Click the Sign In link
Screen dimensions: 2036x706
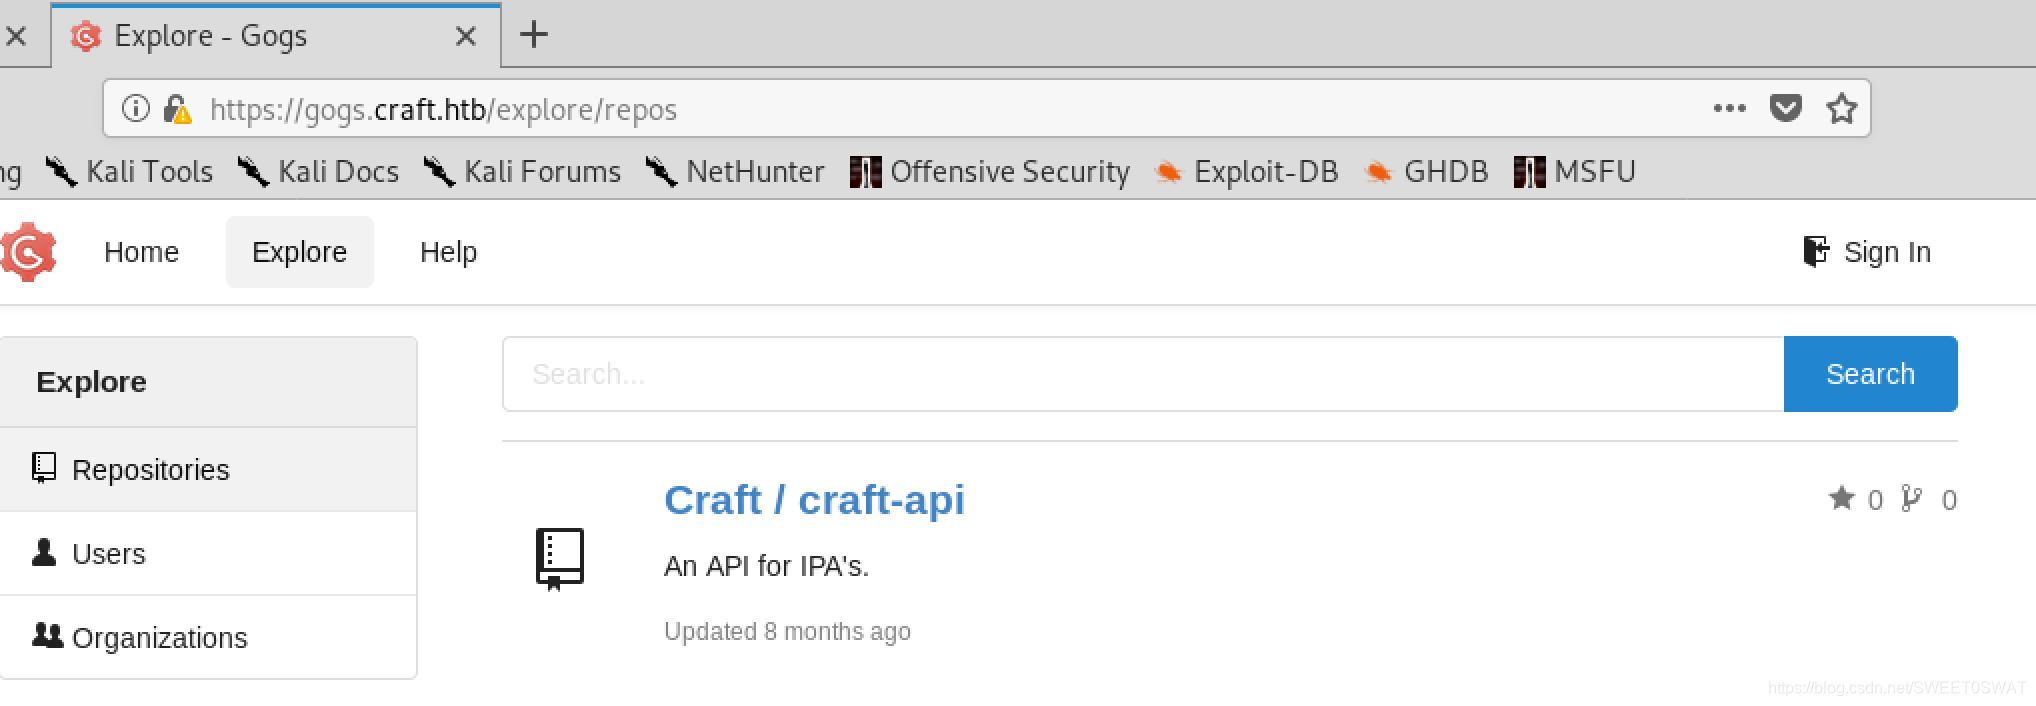tap(1886, 252)
